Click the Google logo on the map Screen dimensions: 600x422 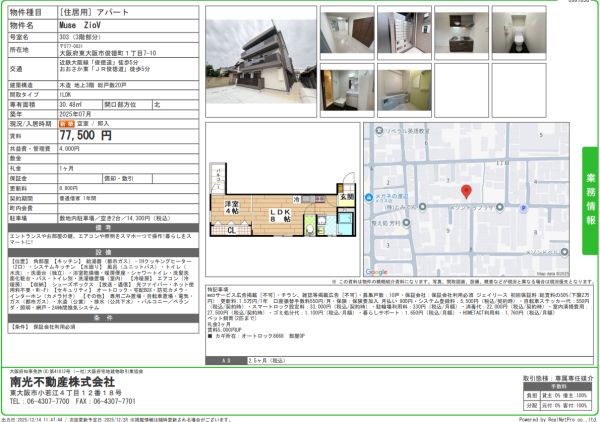(376, 272)
